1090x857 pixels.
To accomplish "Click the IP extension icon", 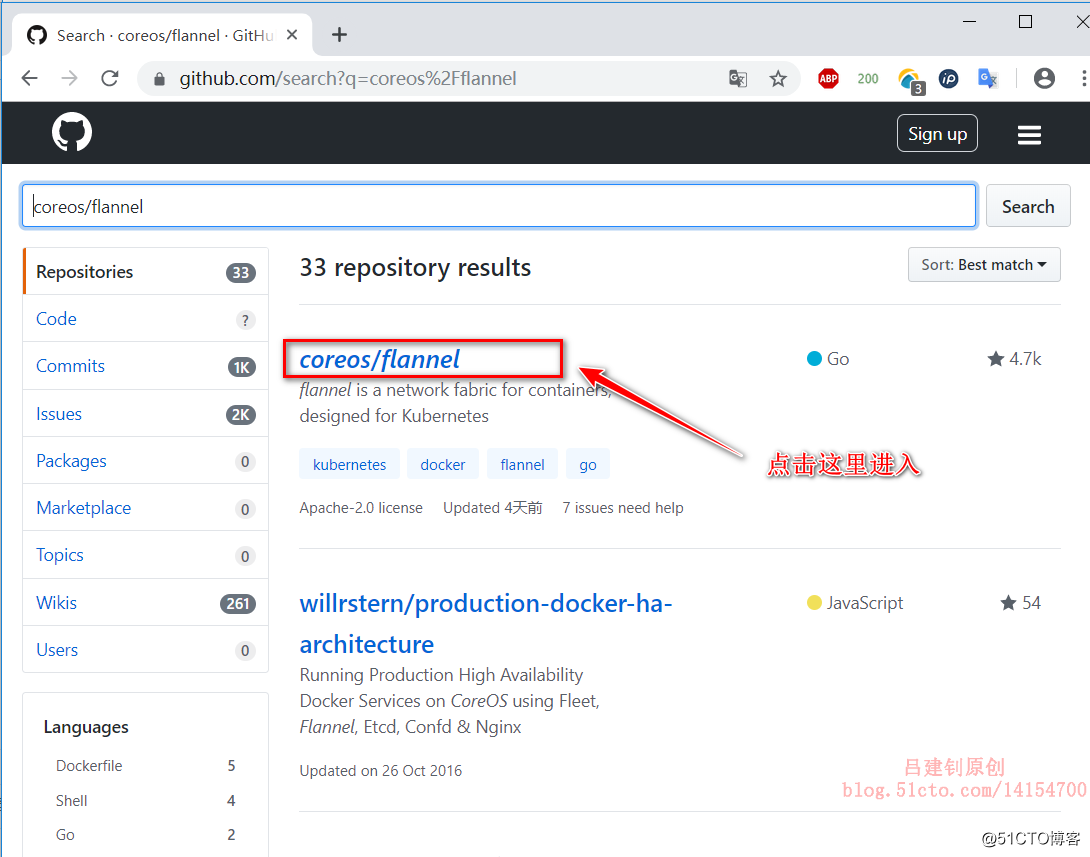I will click(948, 79).
